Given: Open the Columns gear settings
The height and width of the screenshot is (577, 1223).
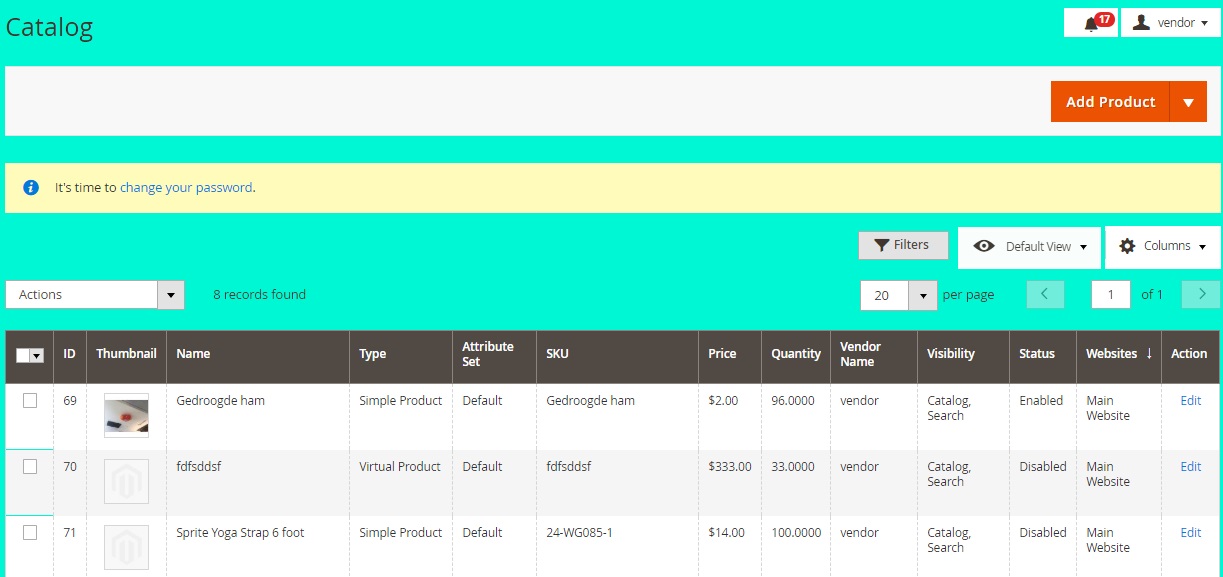Looking at the screenshot, I should tap(1162, 246).
